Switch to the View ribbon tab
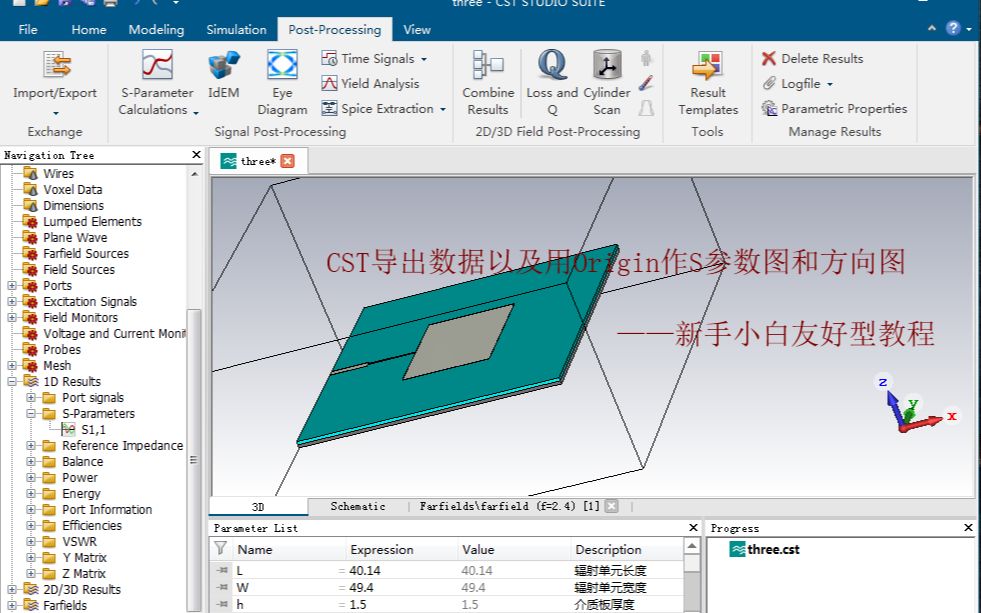The image size is (981, 613). (417, 29)
